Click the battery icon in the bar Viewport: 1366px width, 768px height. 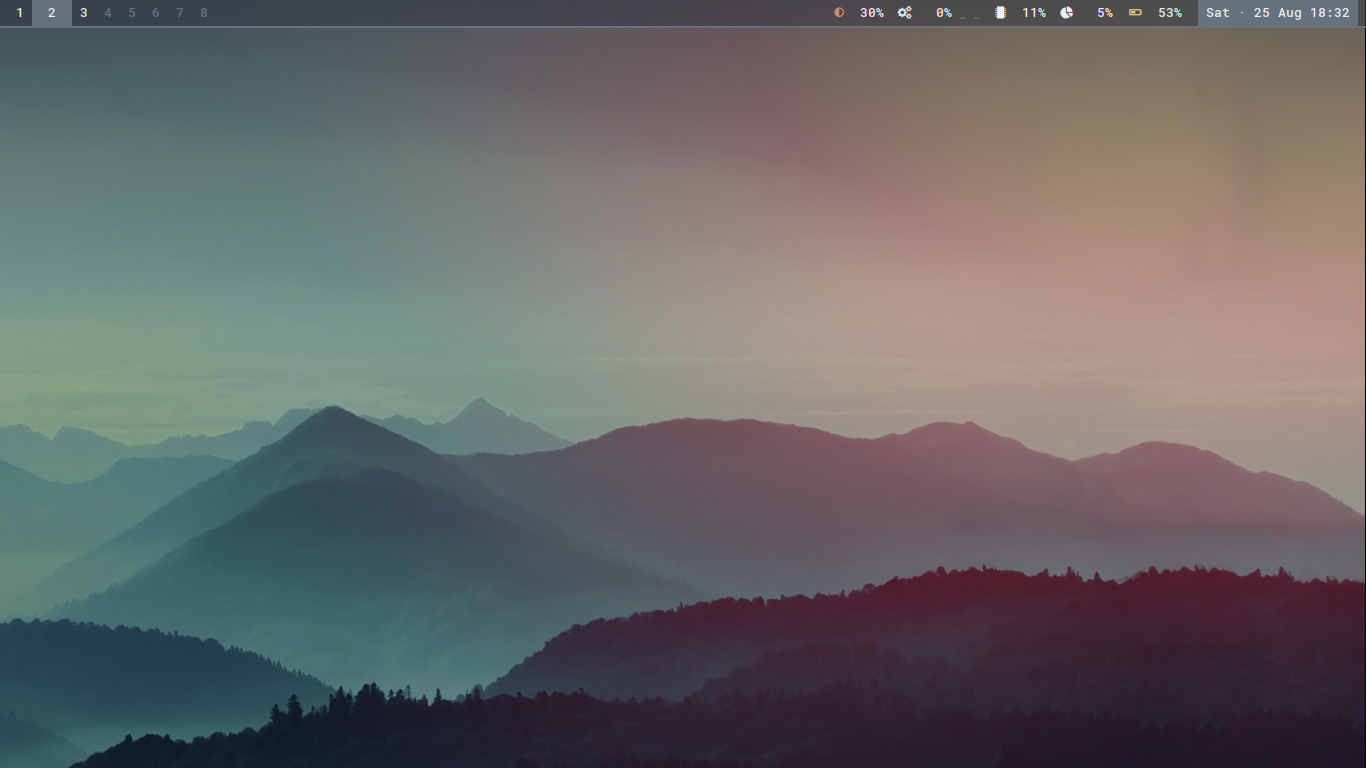tap(1135, 13)
